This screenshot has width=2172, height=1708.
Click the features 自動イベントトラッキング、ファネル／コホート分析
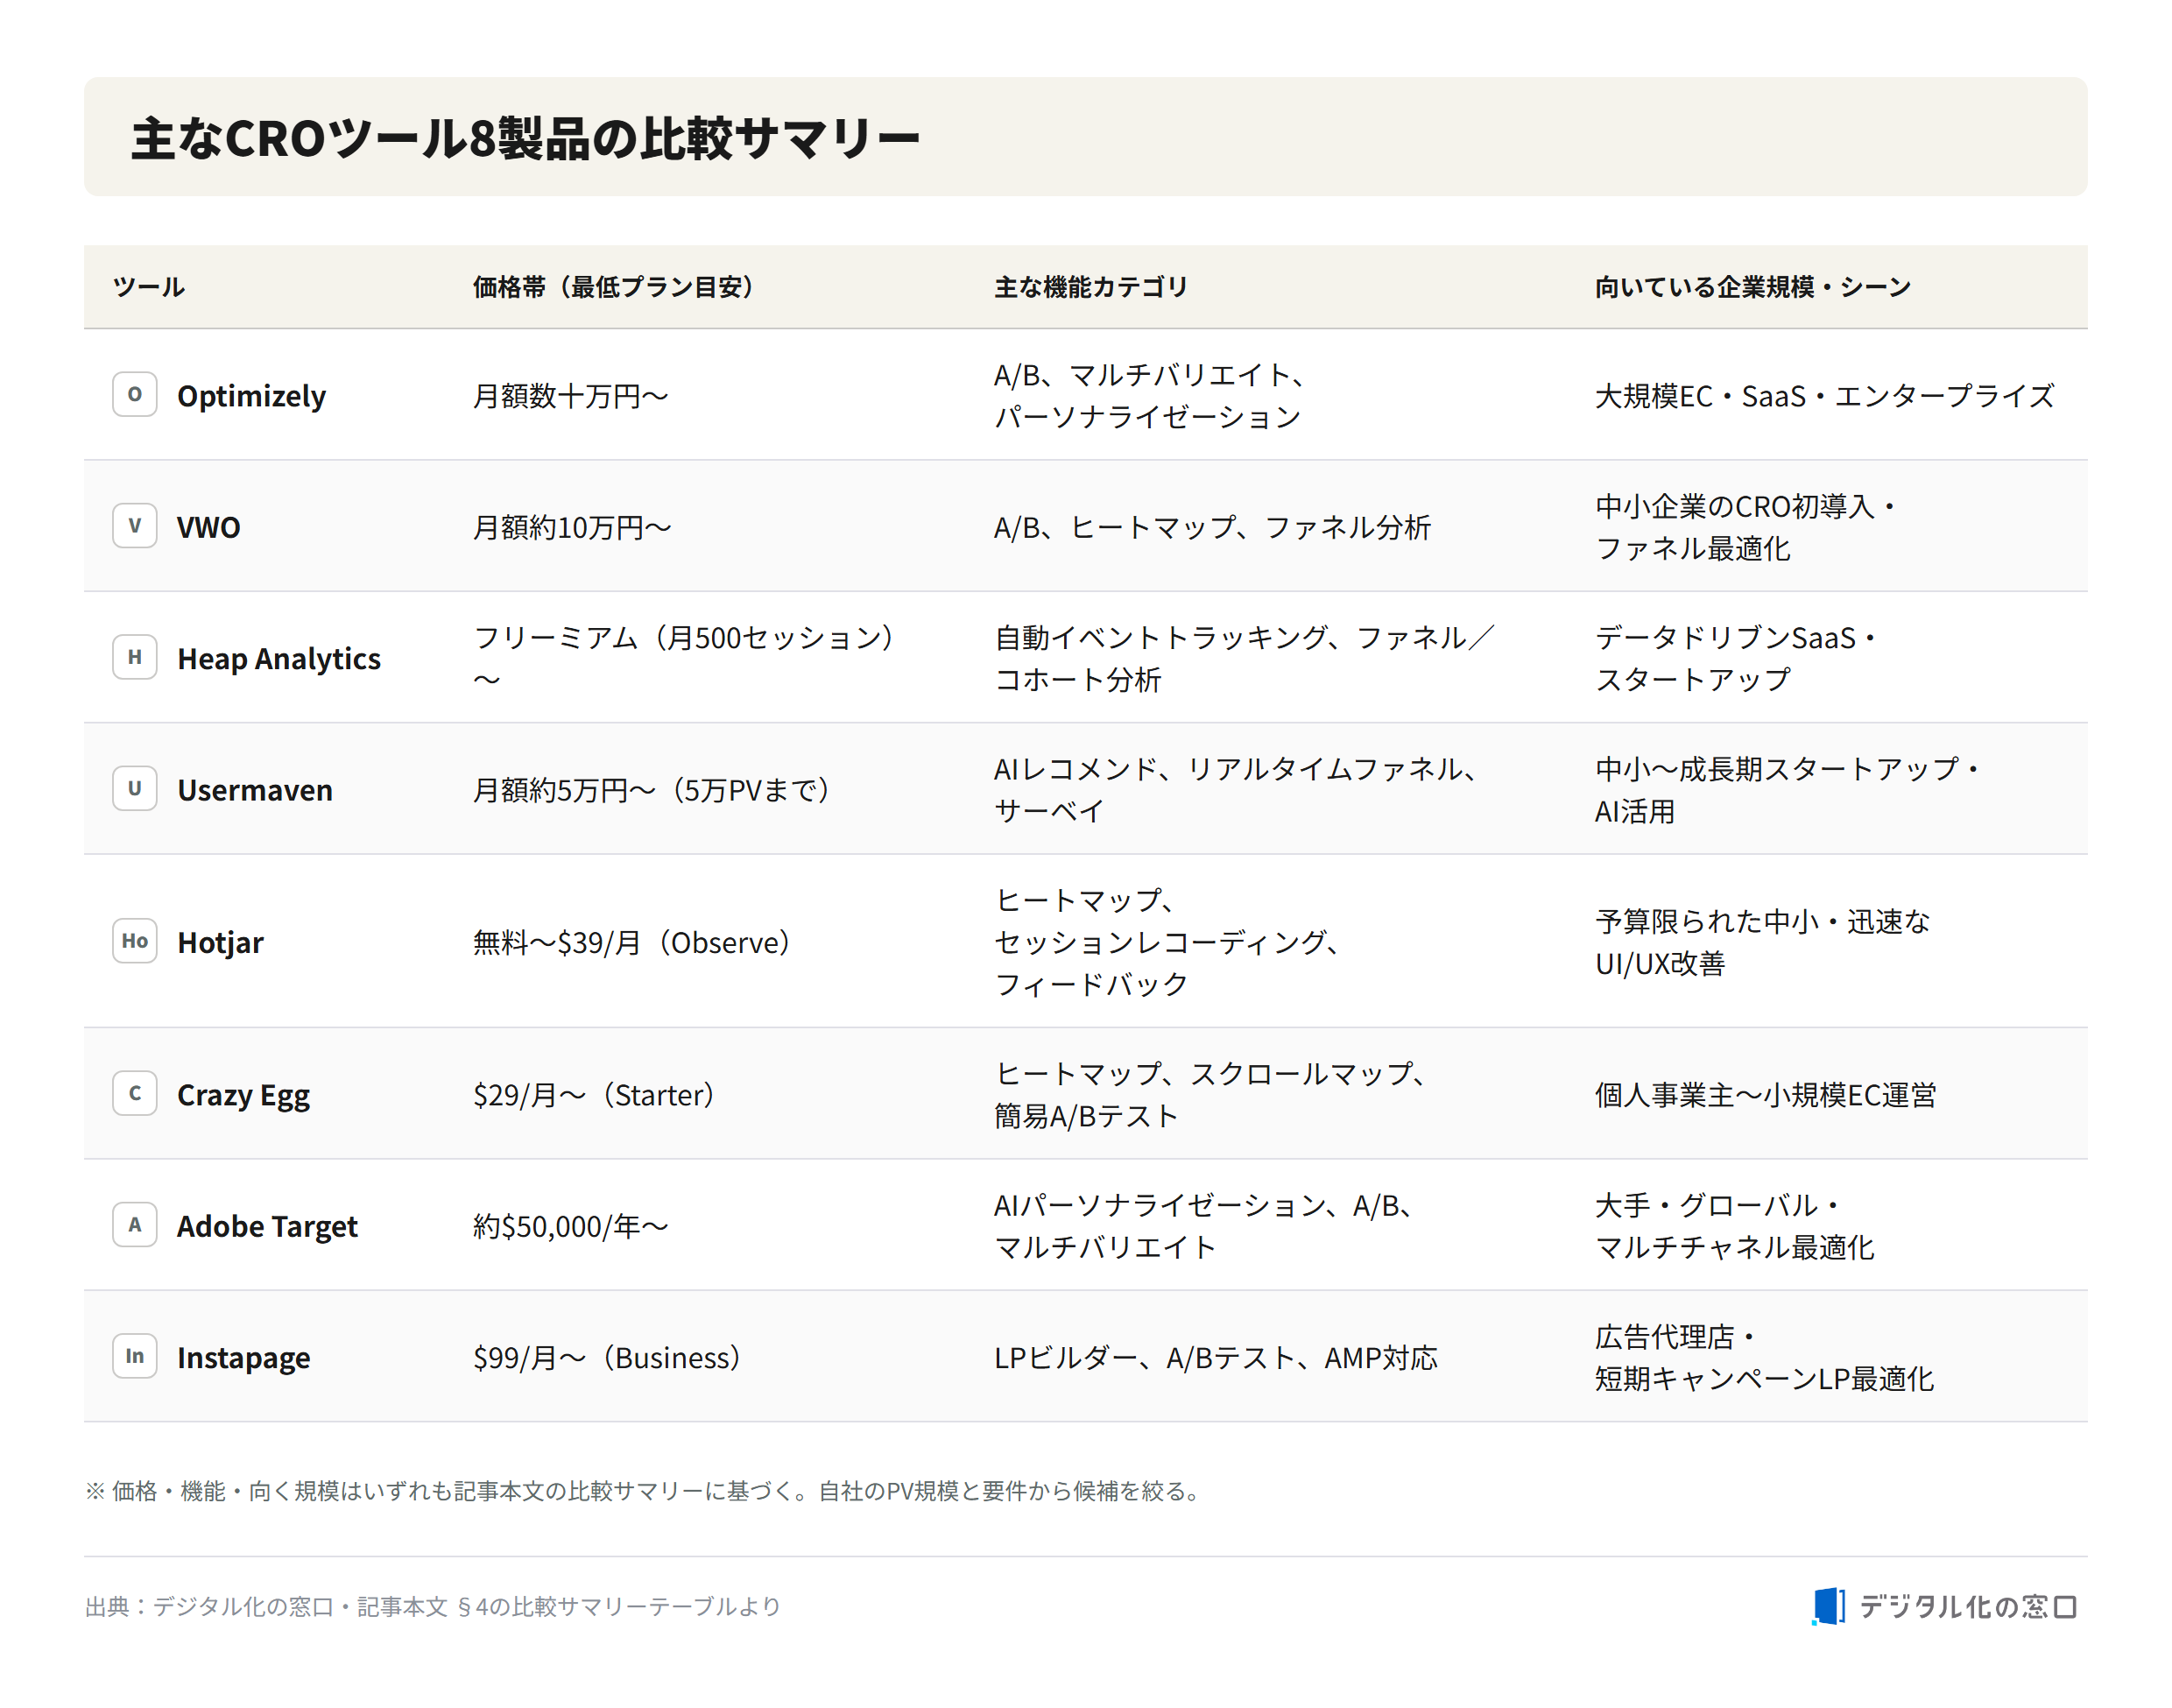tap(1245, 658)
